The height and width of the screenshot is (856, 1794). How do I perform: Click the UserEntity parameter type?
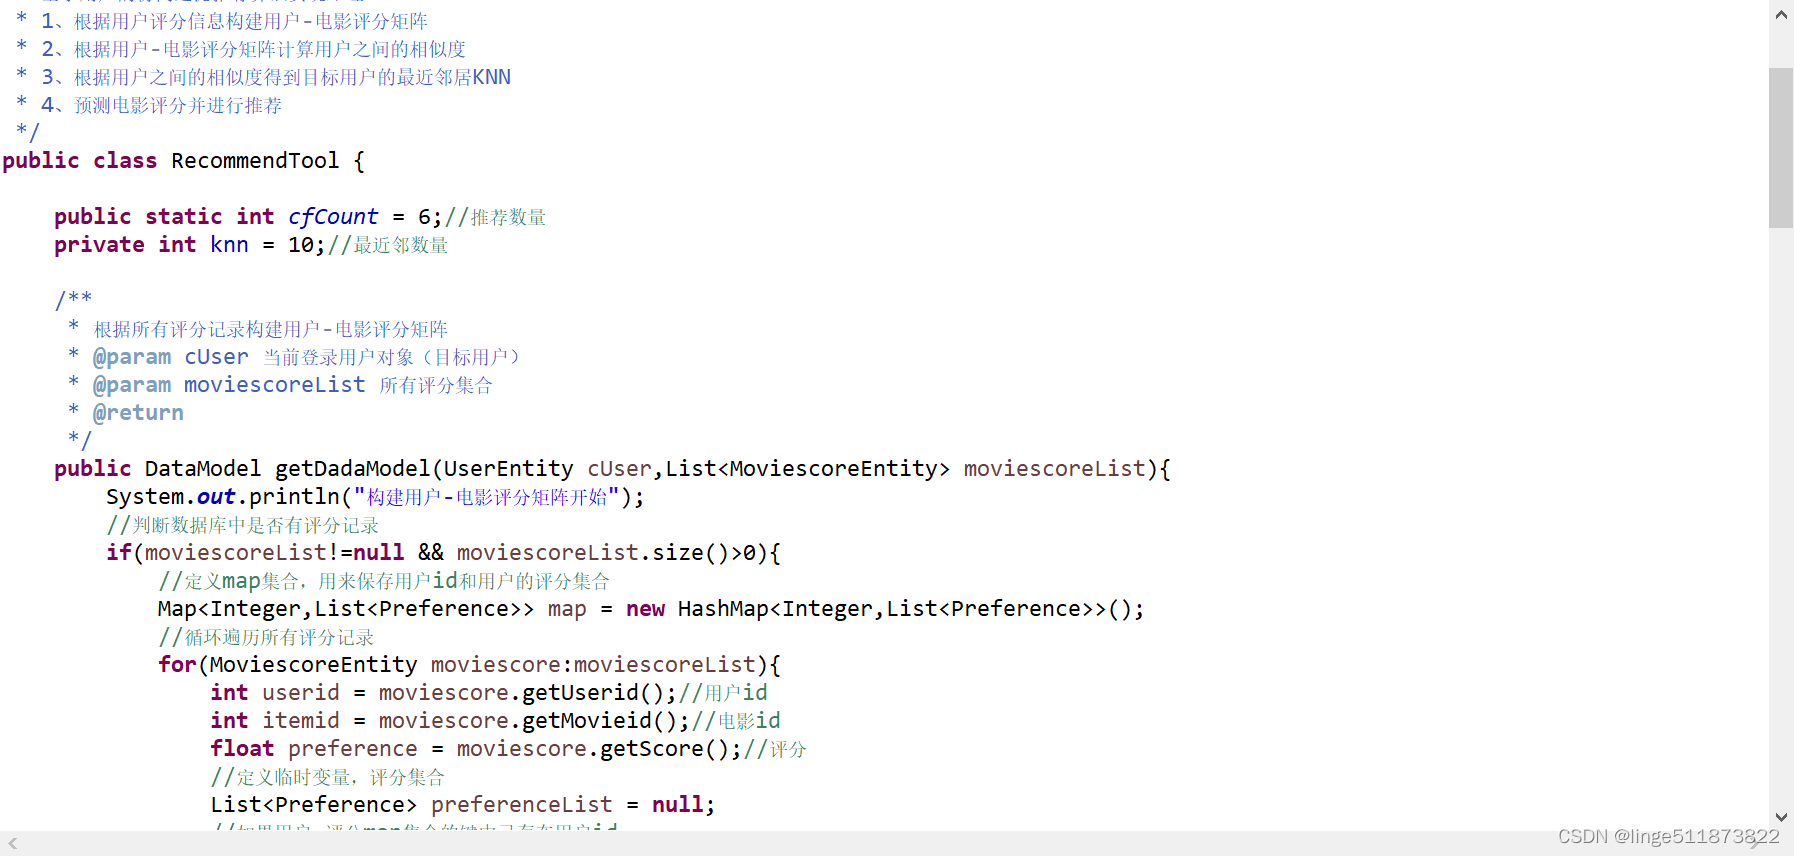click(x=508, y=469)
